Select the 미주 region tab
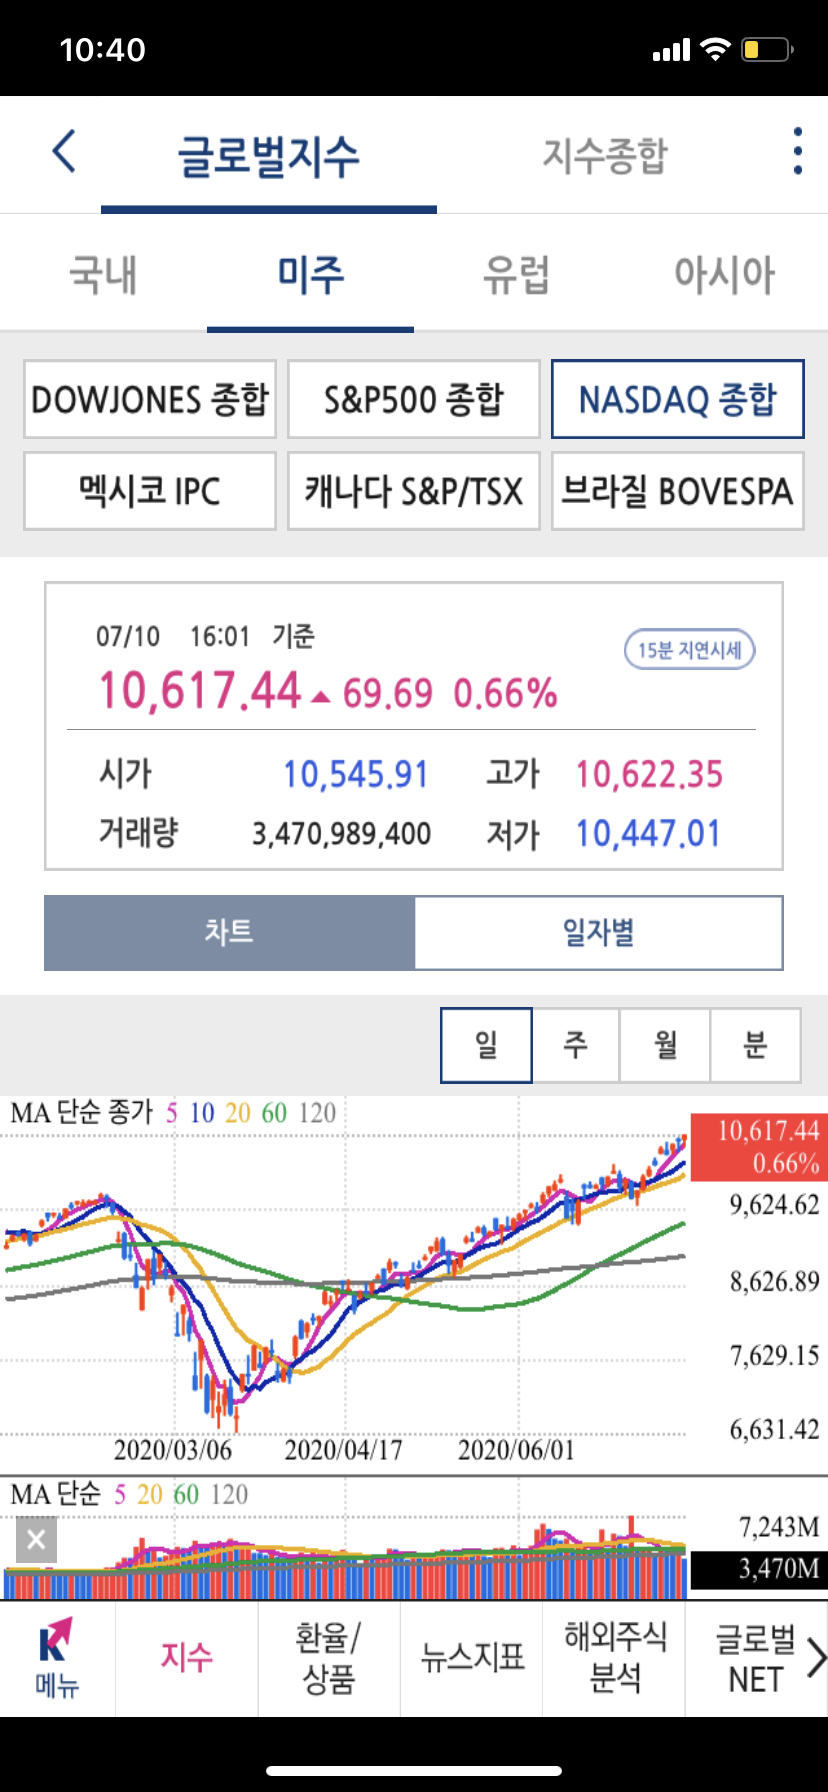828x1792 pixels. coord(311,274)
